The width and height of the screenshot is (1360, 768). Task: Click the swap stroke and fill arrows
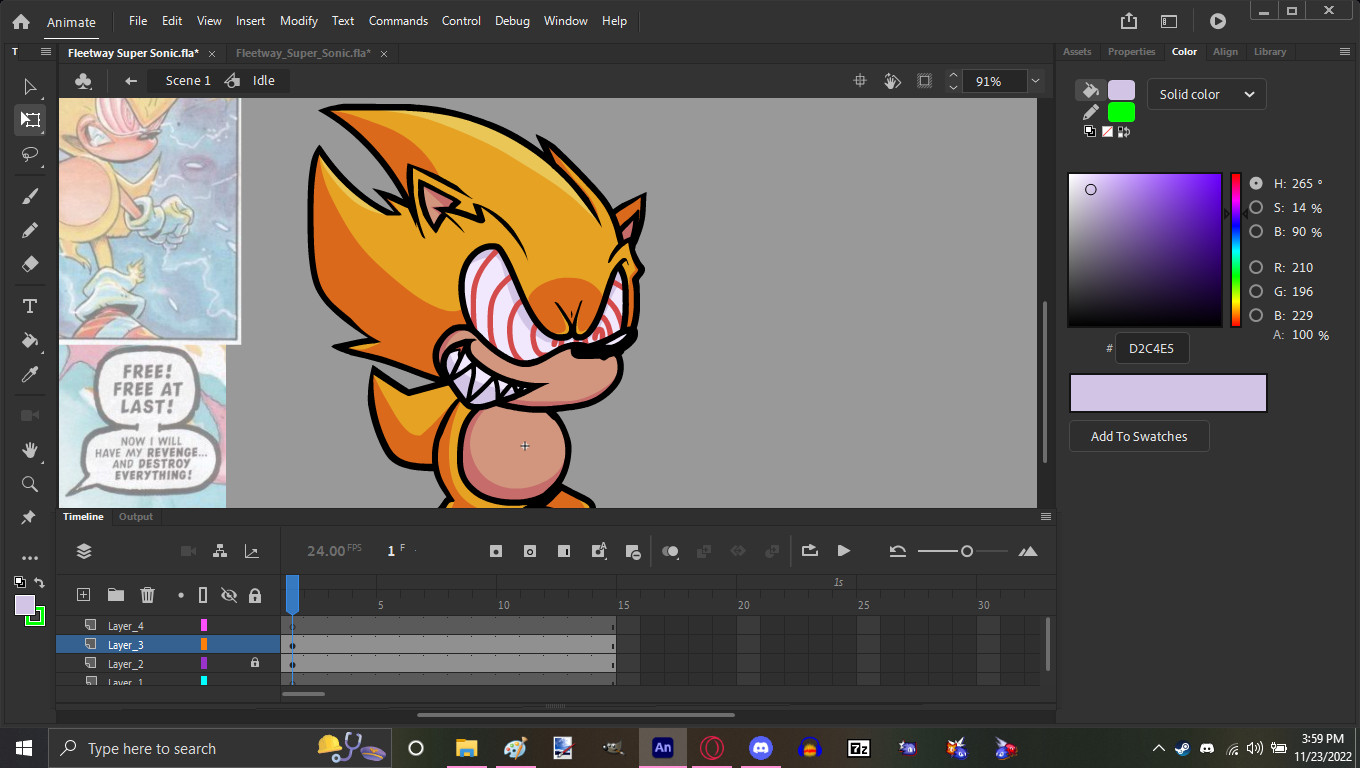click(x=40, y=582)
